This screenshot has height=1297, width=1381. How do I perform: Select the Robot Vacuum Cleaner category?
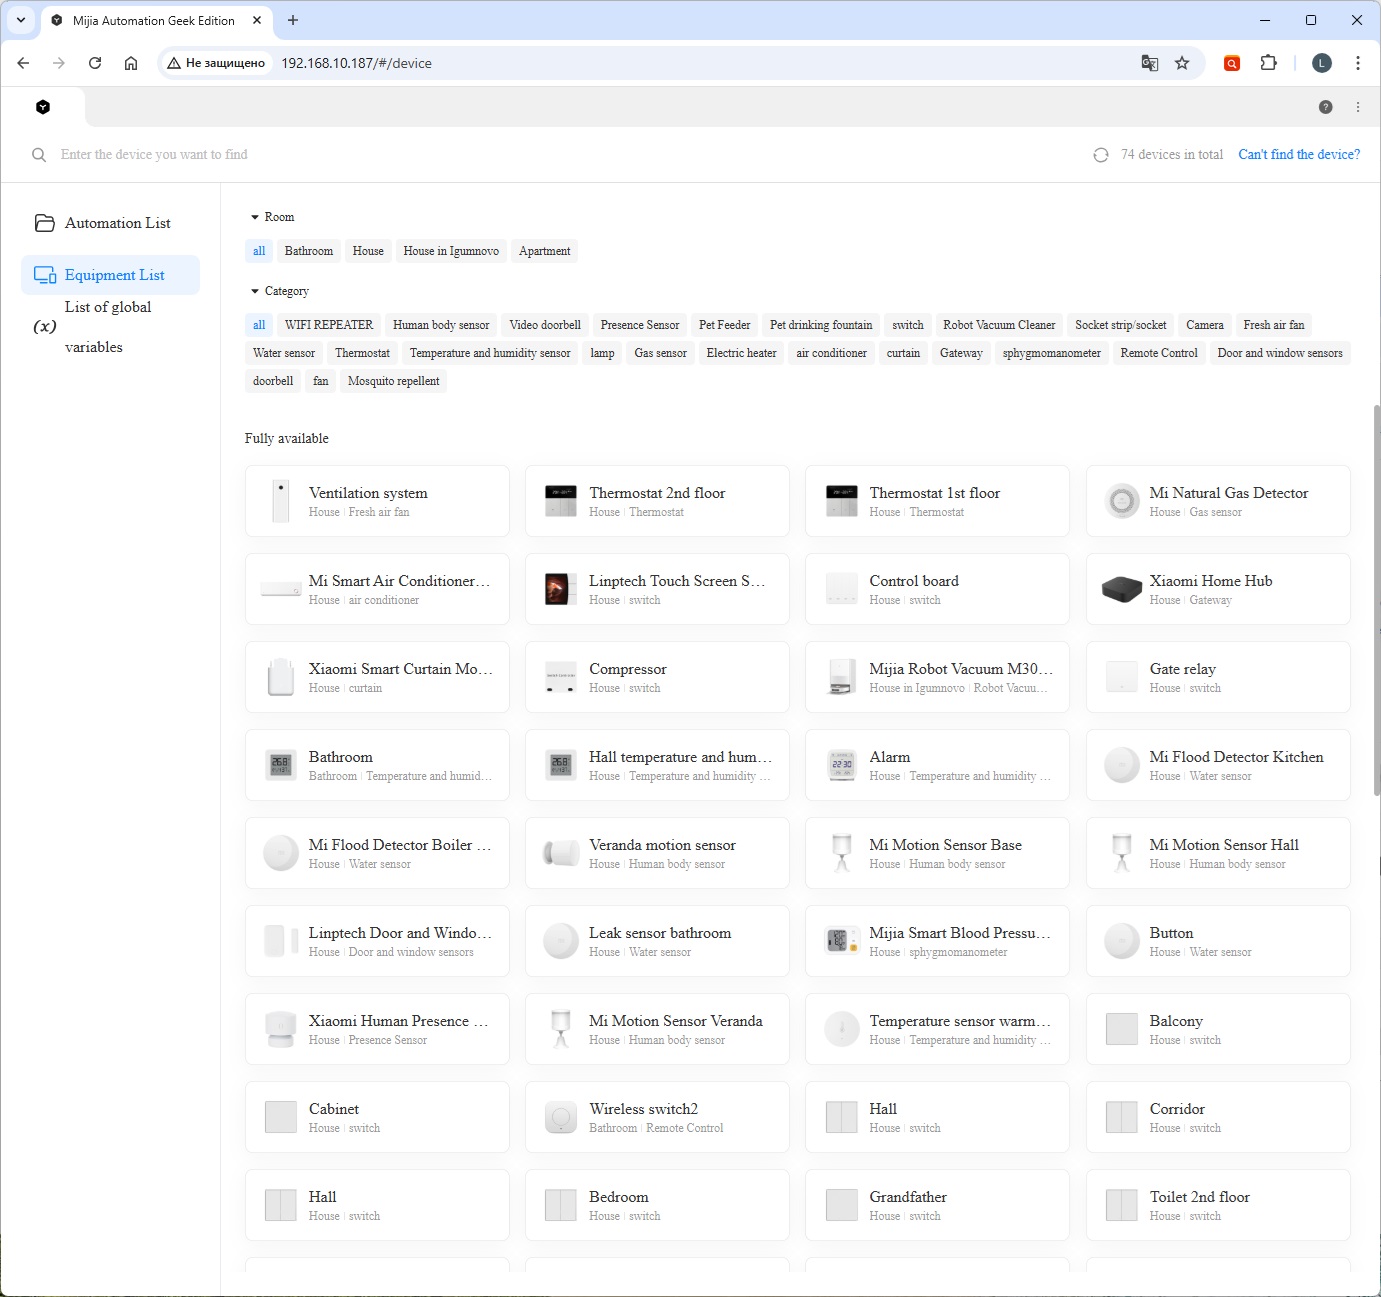pos(999,325)
